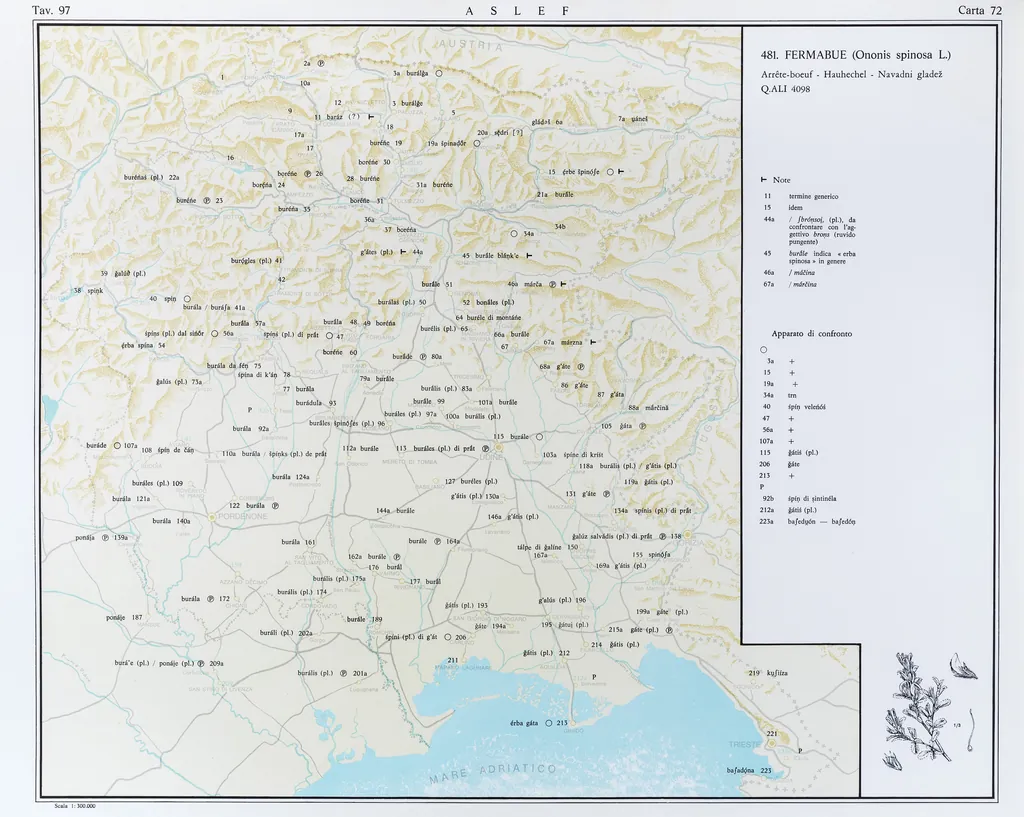Click the circled P symbol beside 2a
1024x817 pixels.
point(321,63)
